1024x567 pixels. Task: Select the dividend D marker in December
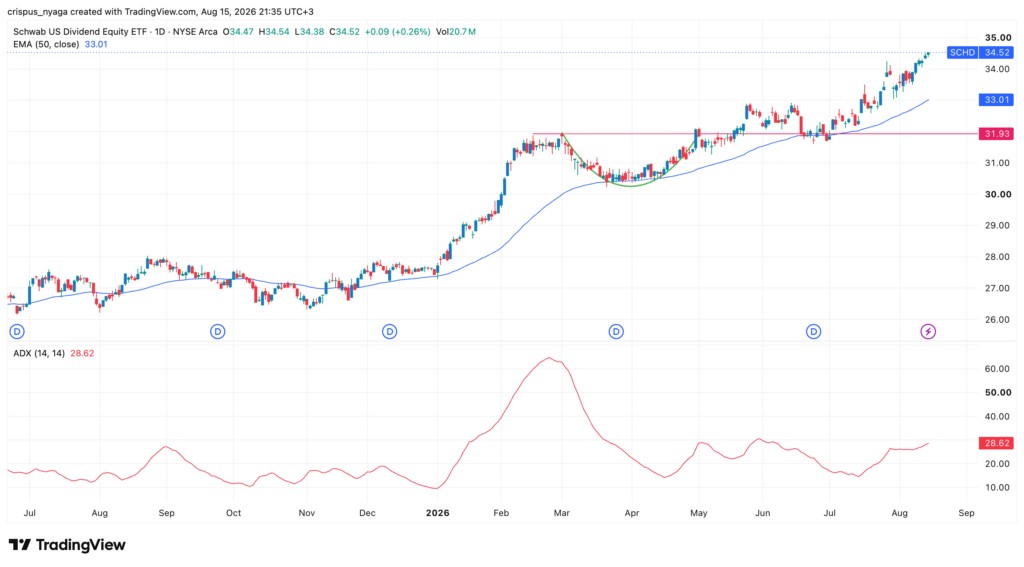coord(389,332)
